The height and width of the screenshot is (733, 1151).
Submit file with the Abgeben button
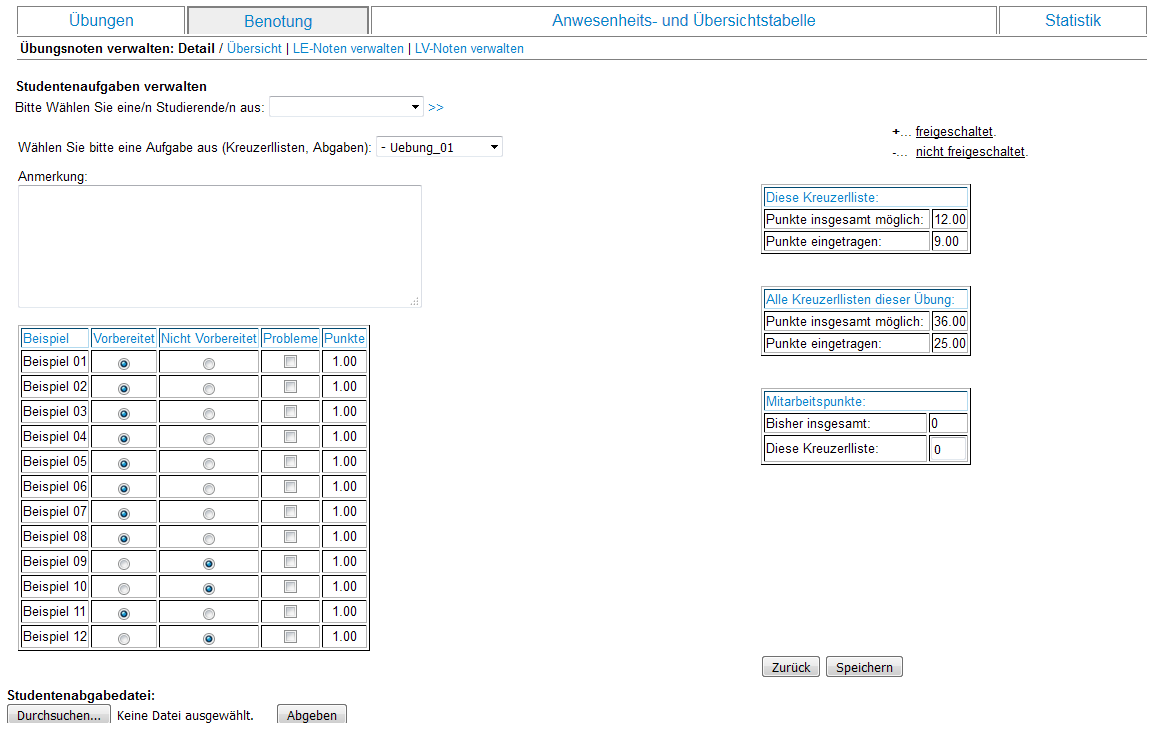point(312,715)
